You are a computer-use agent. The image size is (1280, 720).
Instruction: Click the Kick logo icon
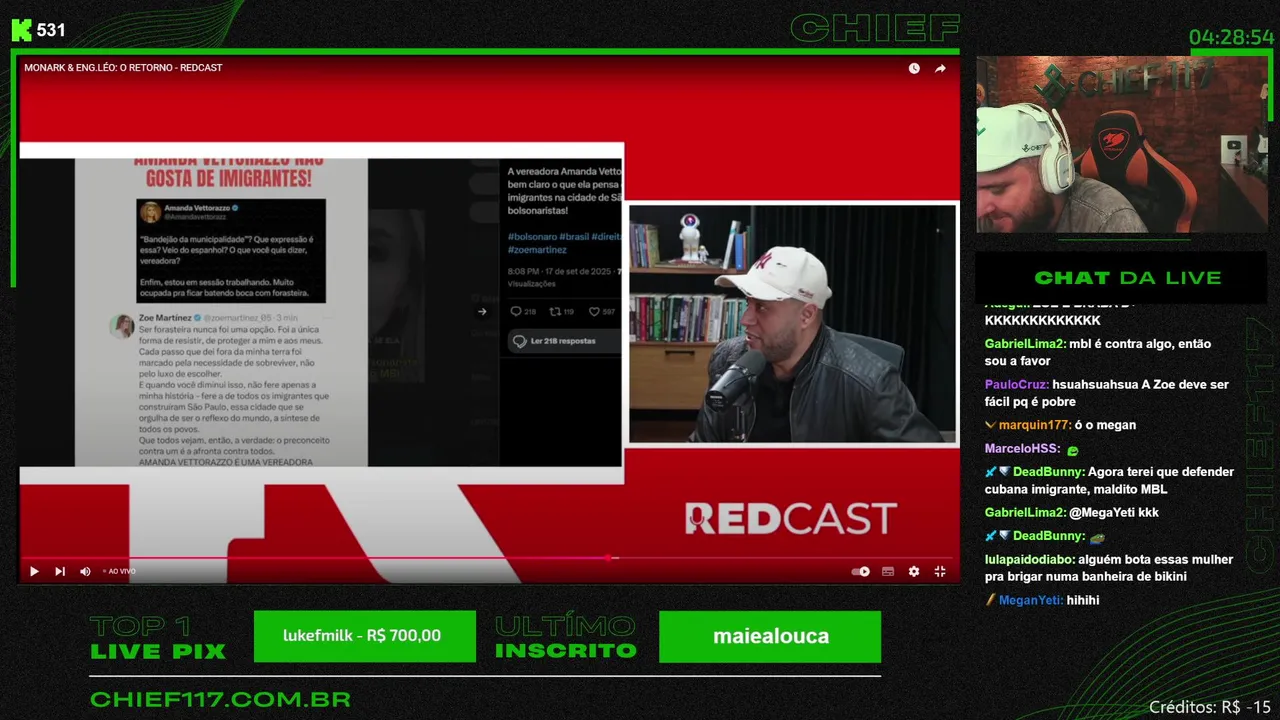click(21, 30)
